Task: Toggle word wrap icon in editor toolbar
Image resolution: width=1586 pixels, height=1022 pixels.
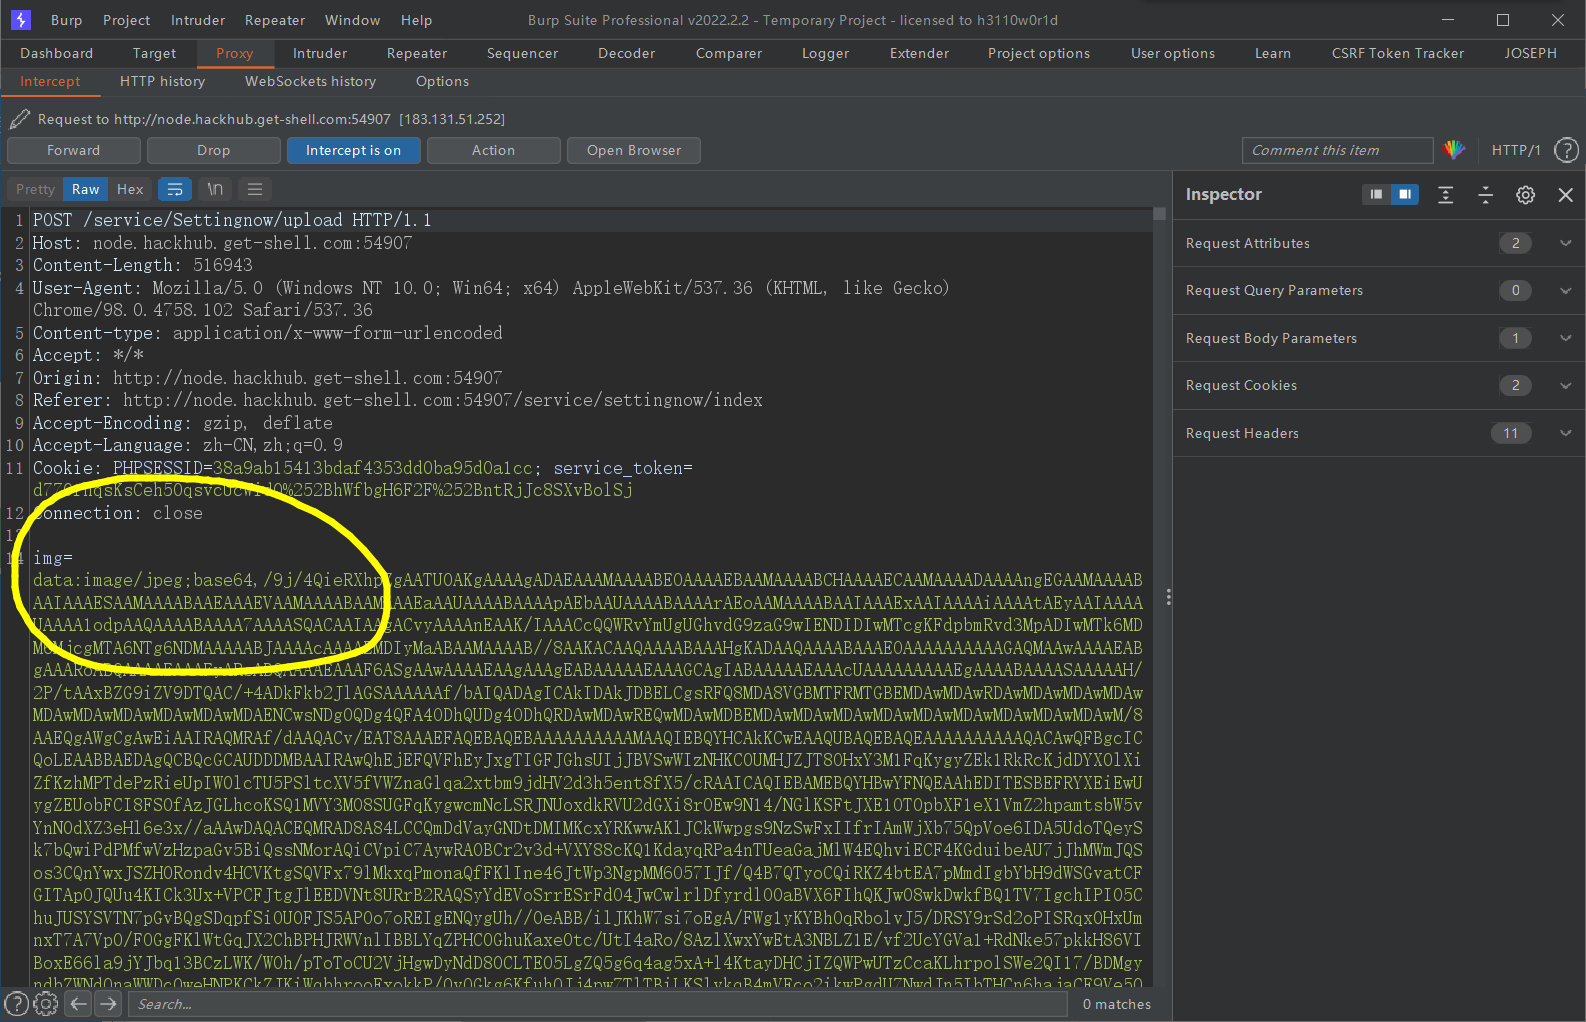Action: coord(175,189)
